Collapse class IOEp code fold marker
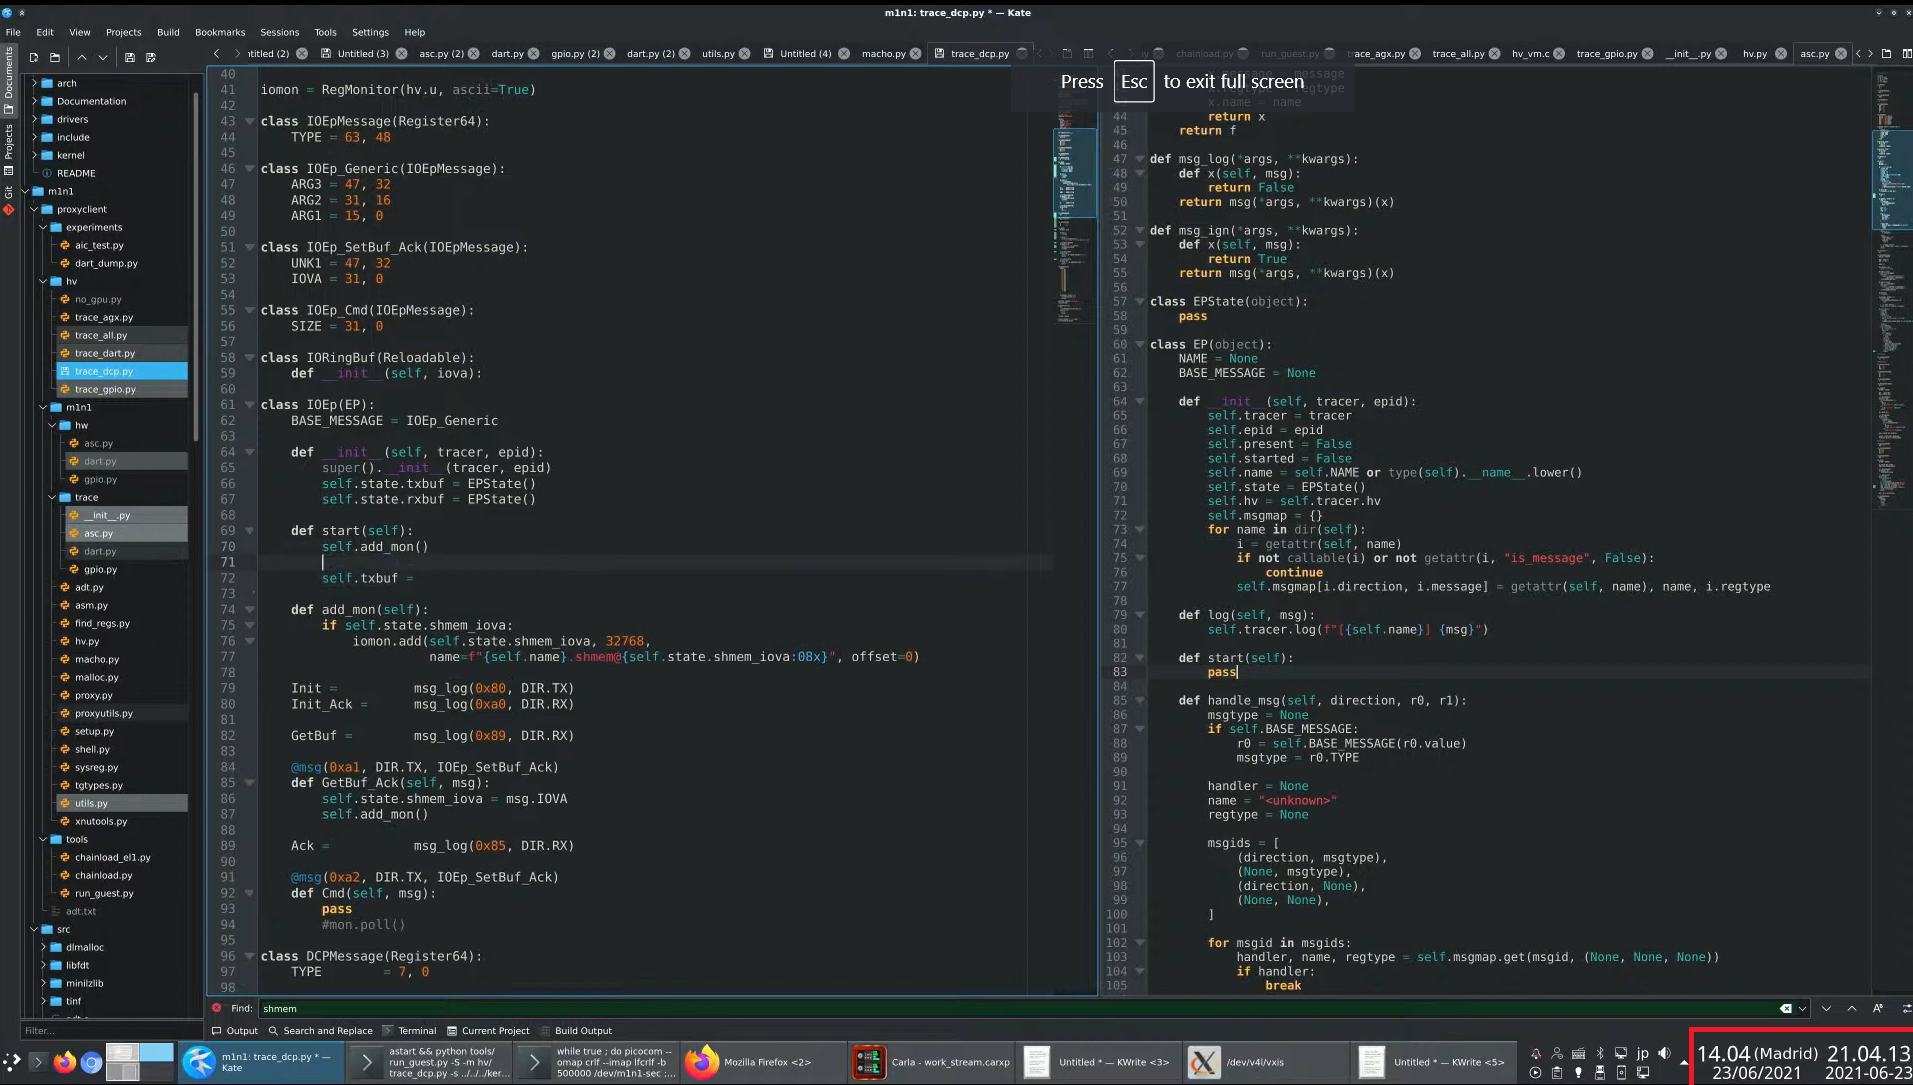 [x=249, y=405]
